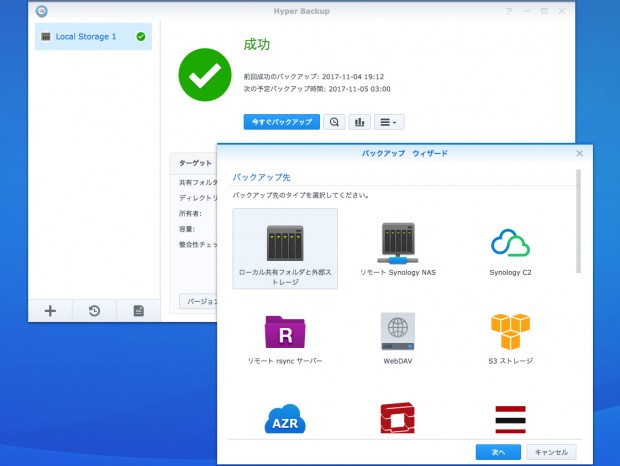Click the ターゲット panel header

(194, 163)
